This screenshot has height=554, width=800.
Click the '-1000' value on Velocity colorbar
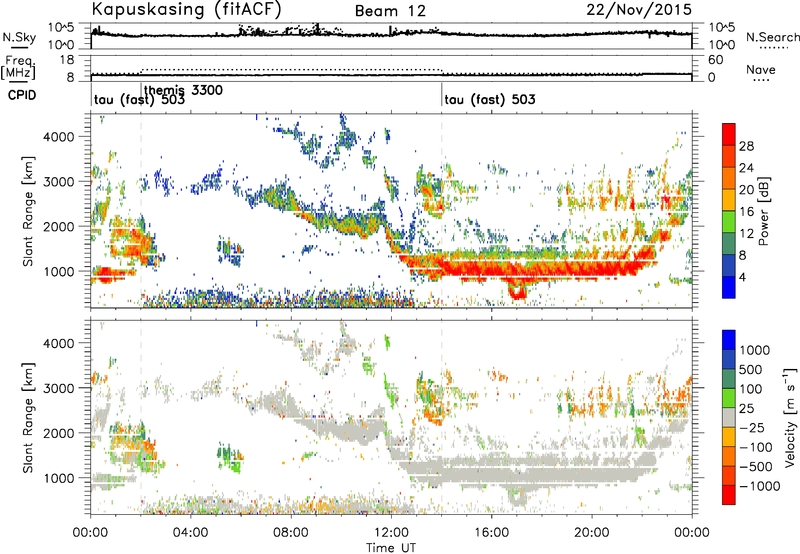pos(760,486)
